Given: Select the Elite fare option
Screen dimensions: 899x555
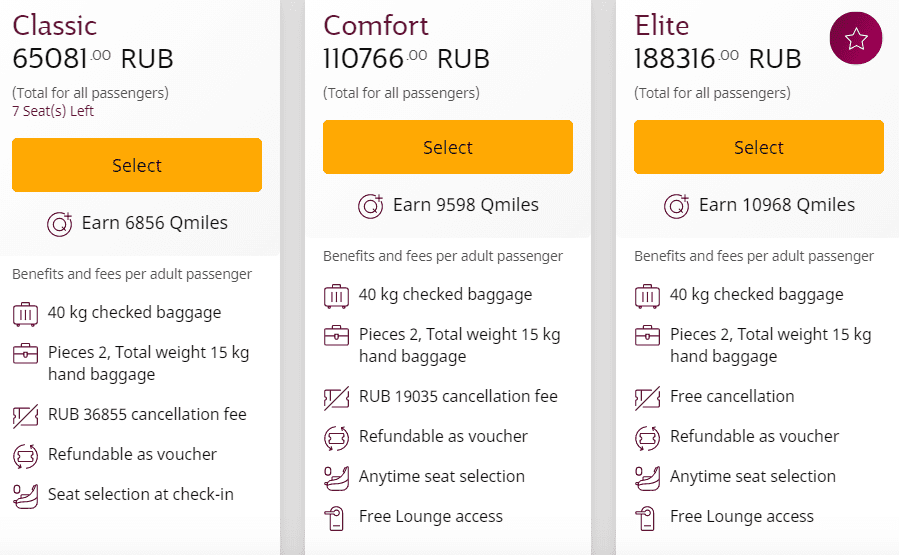Looking at the screenshot, I should tap(759, 147).
